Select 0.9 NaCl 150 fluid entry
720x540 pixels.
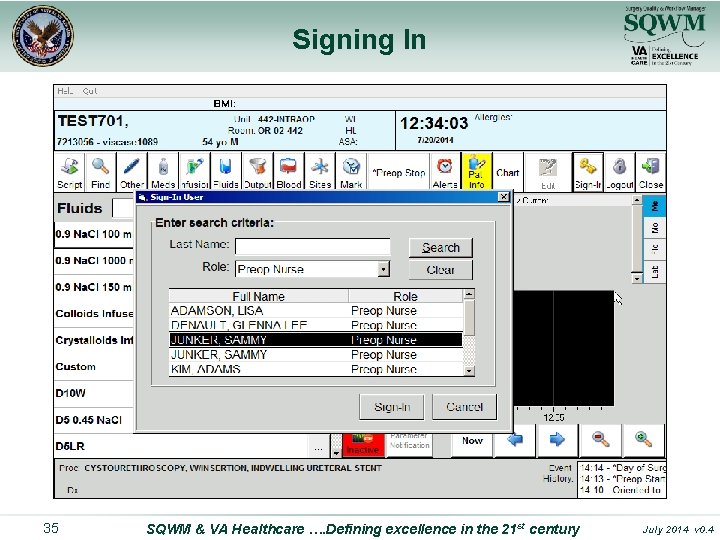(94, 287)
